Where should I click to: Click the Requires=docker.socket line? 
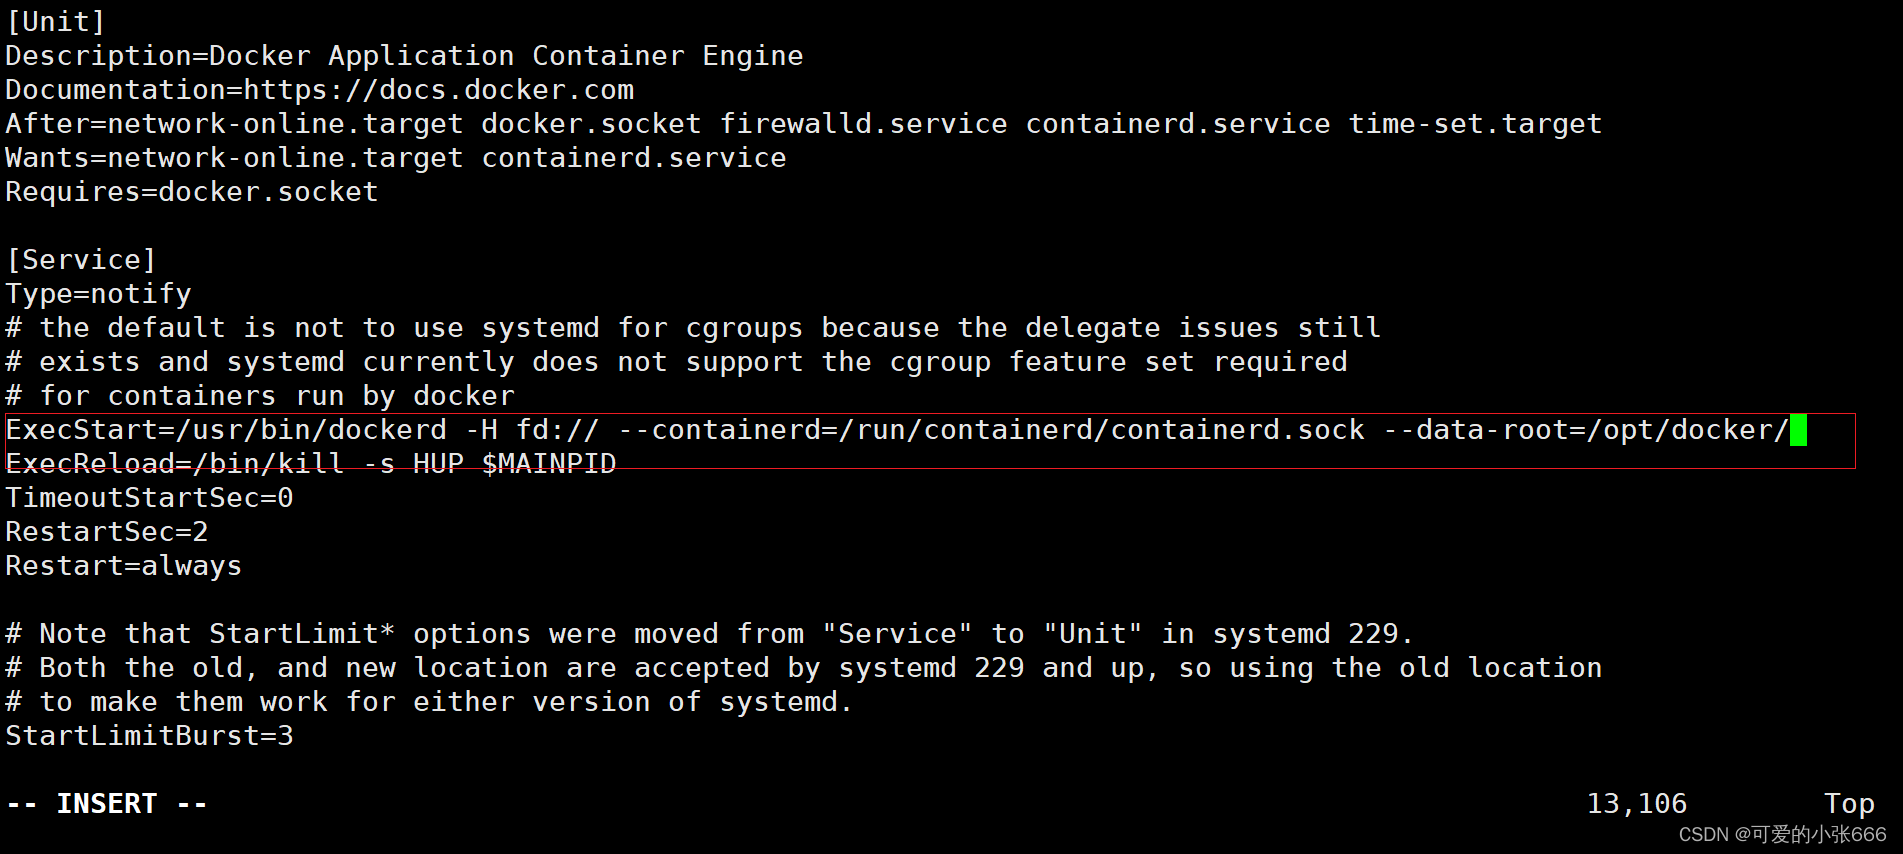[192, 192]
